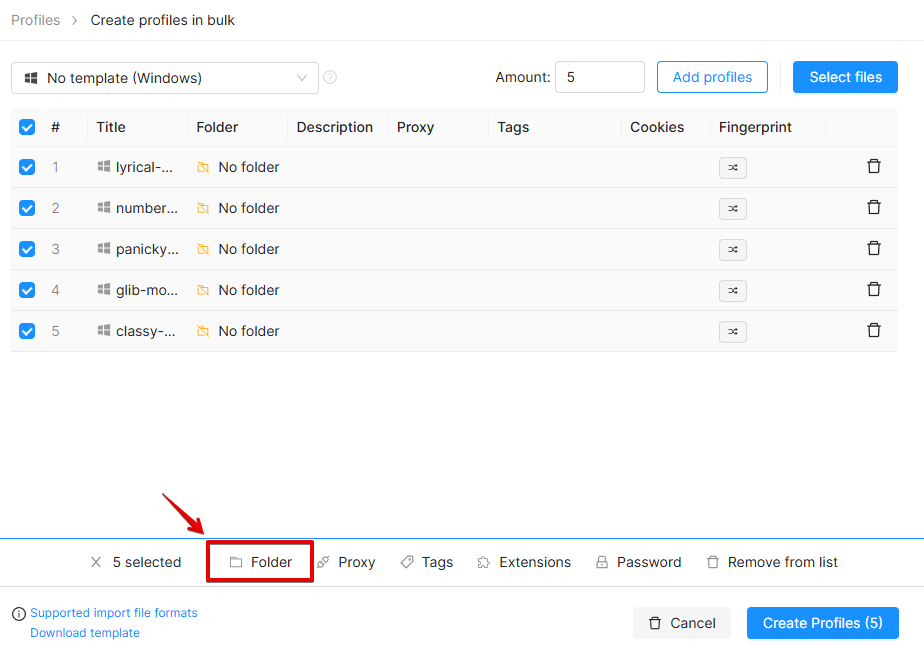Viewport: 924px width, 654px height.
Task: Delete the glib-mo profile row with trash icon
Action: tap(874, 289)
